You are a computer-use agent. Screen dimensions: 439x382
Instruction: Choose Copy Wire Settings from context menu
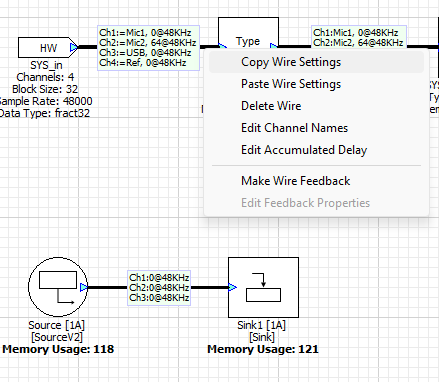pos(316,62)
